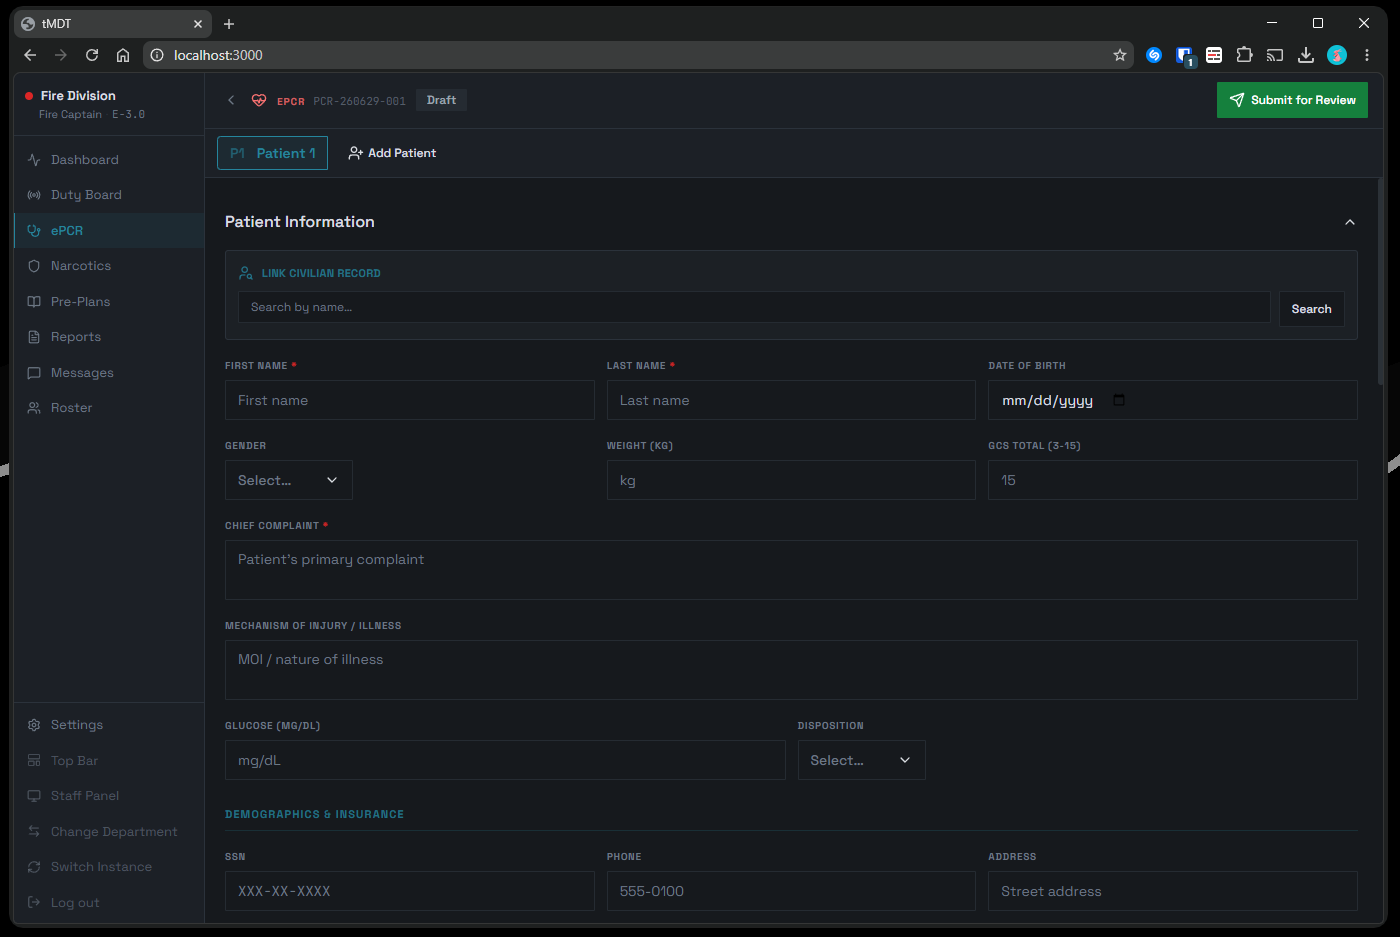The image size is (1400, 937).
Task: Click the Add Patient button
Action: tap(392, 153)
